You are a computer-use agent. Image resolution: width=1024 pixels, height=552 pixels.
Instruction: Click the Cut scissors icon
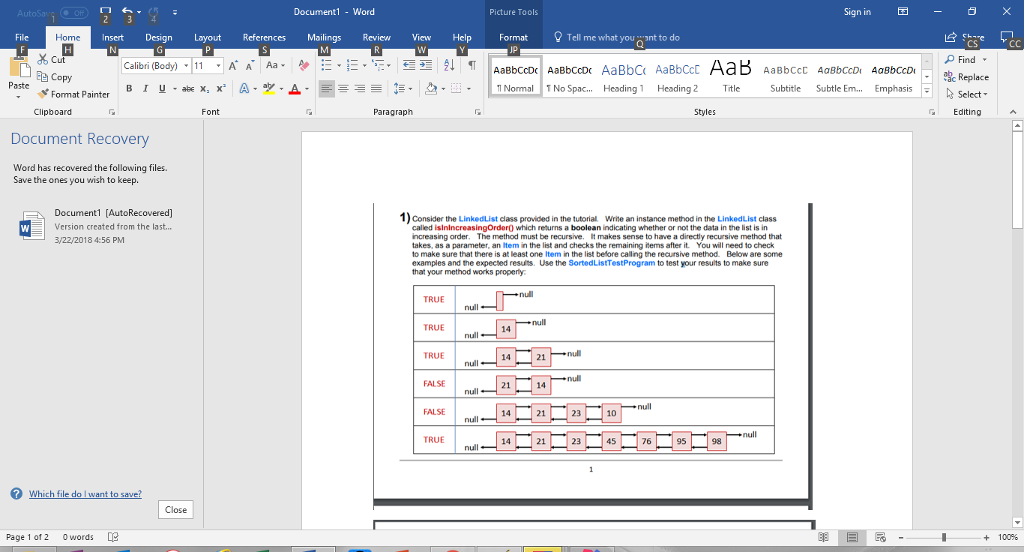[x=42, y=59]
